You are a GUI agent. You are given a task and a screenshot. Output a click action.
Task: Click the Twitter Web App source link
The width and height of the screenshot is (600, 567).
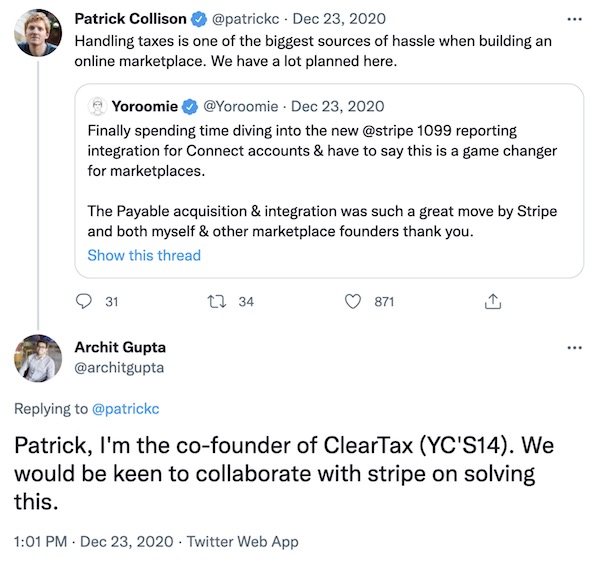pos(245,541)
